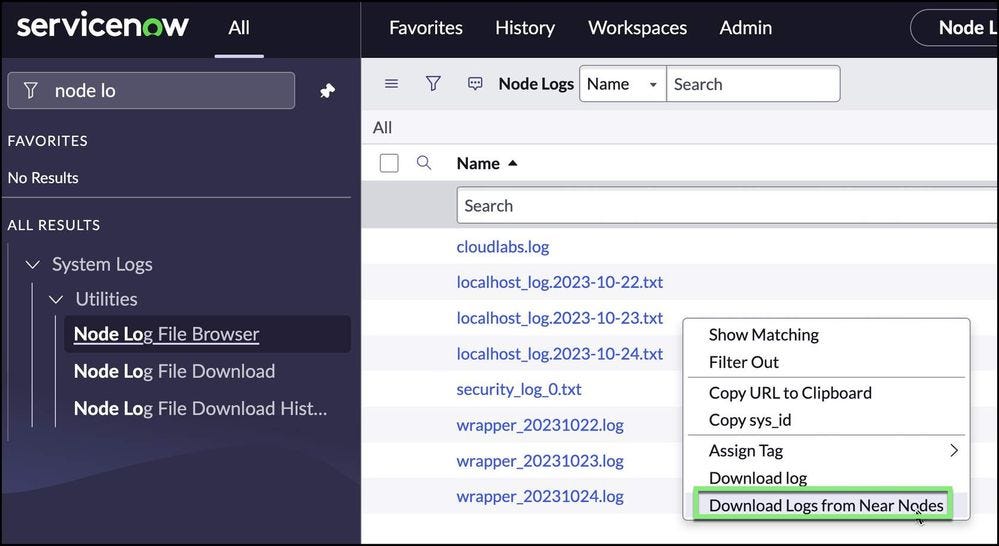Viewport: 999px width, 546px height.
Task: Click the ALL RESULTS section heading
Action: (x=54, y=225)
